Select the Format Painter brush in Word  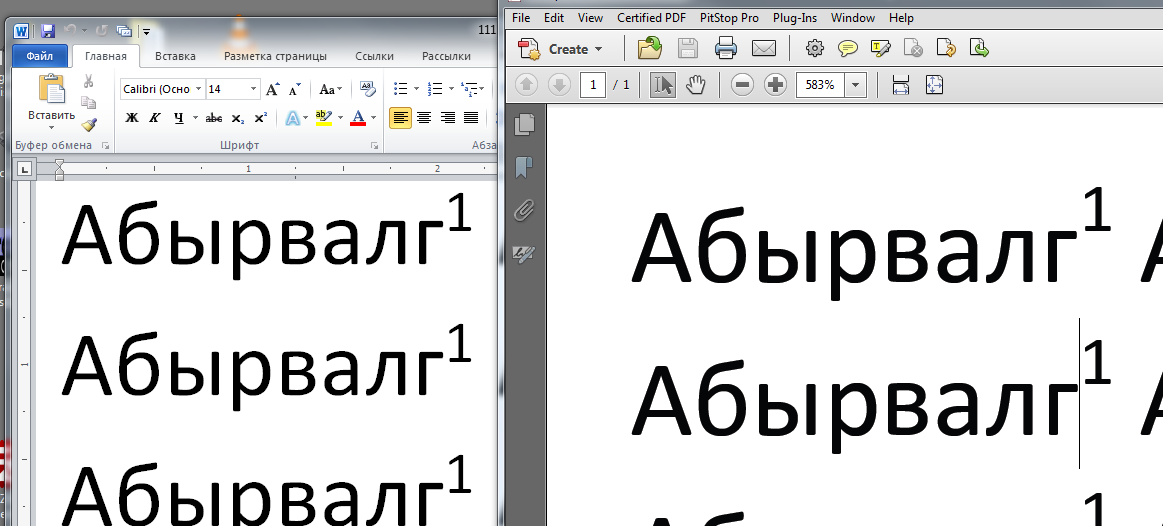(x=89, y=125)
